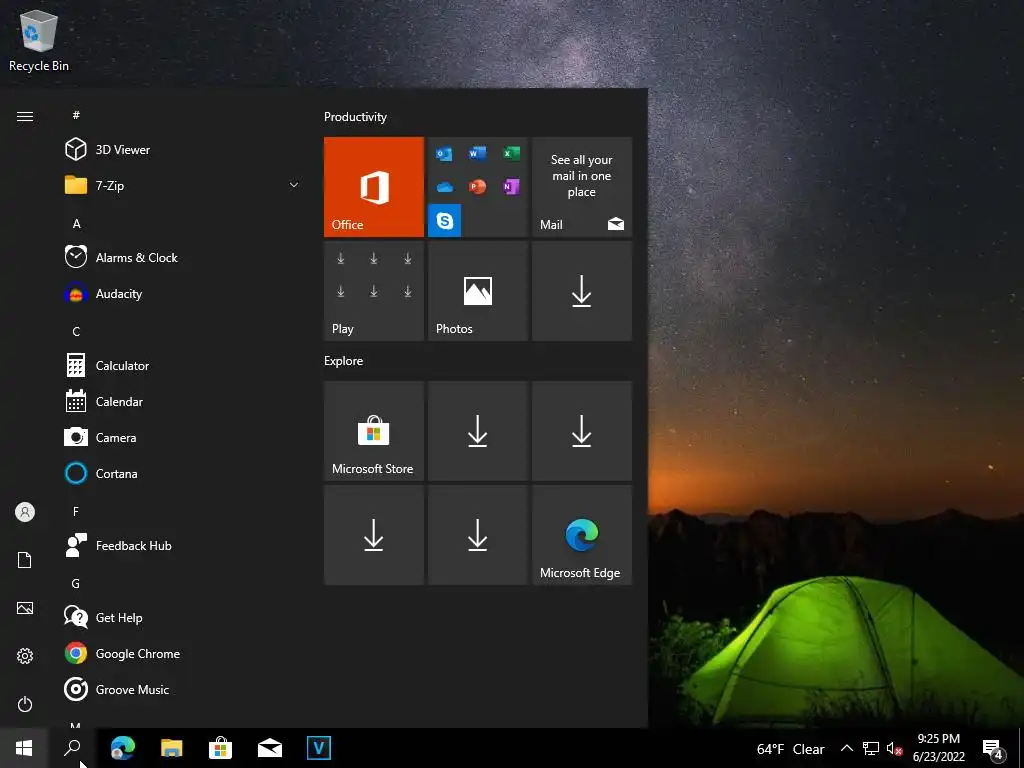Open the Office tile

(x=374, y=187)
